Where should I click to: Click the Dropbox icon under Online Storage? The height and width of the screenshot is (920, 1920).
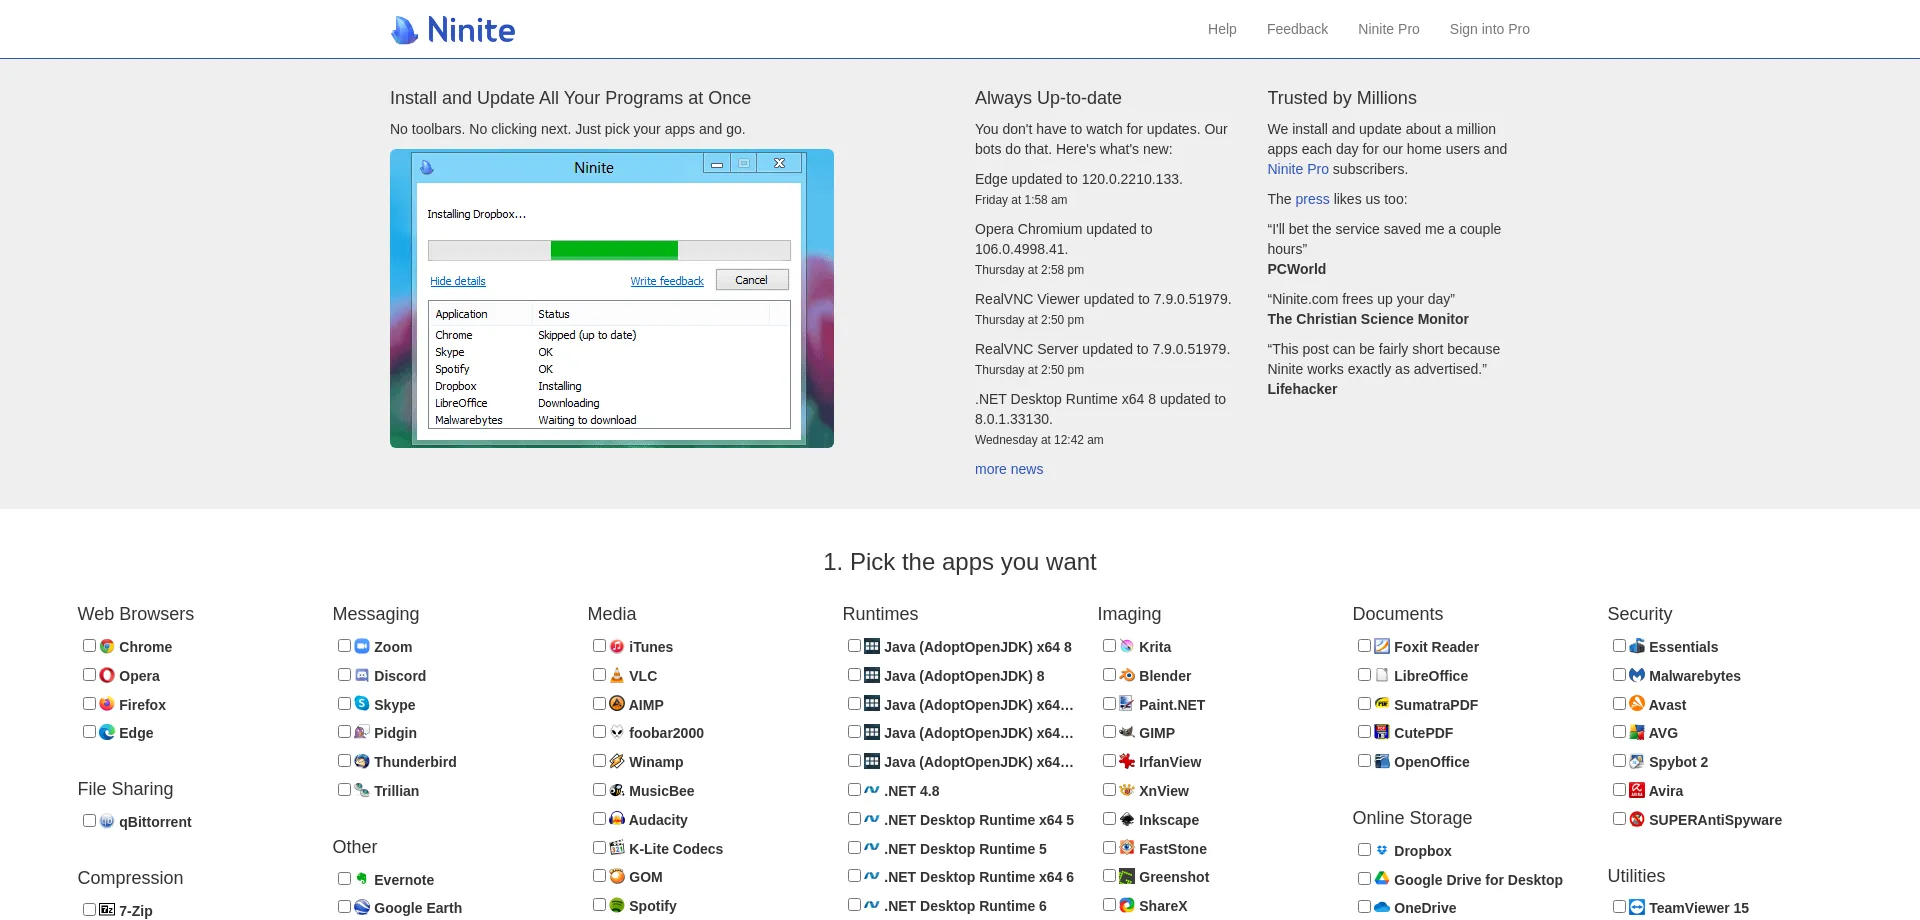click(x=1382, y=851)
